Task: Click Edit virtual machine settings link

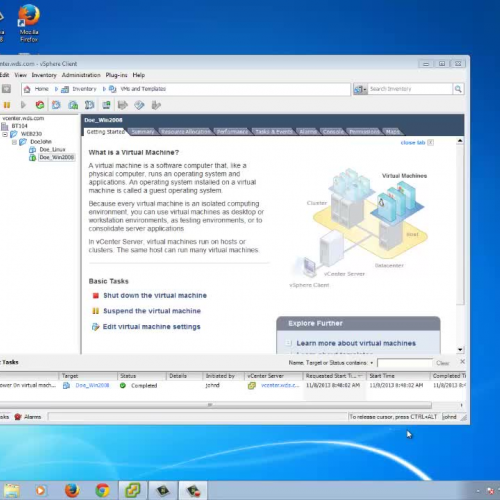Action: pyautogui.click(x=152, y=327)
